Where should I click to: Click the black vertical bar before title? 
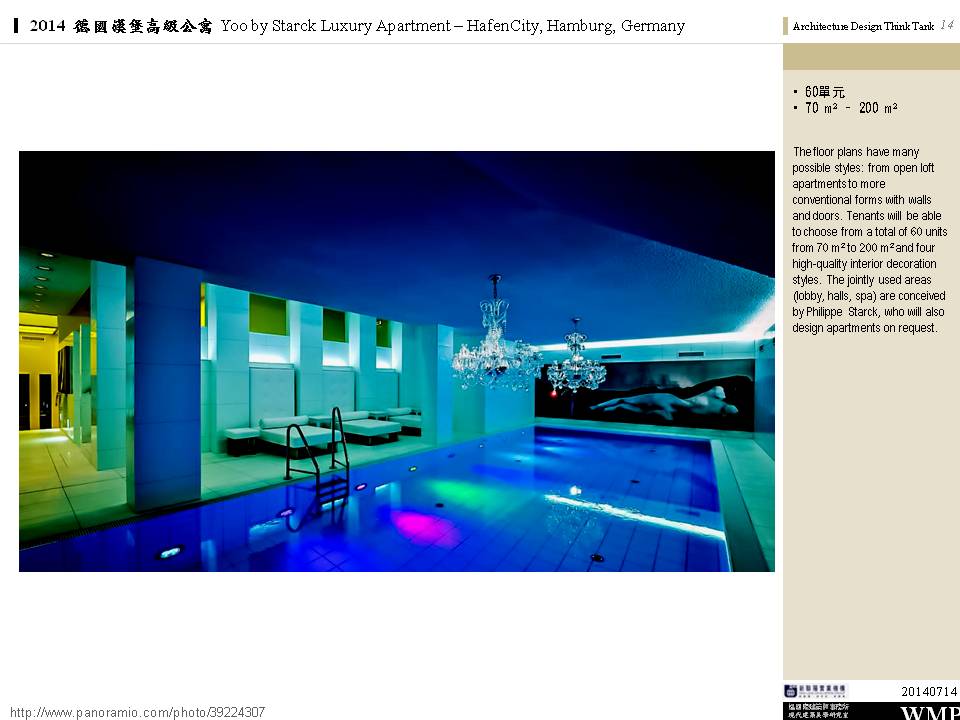17,26
